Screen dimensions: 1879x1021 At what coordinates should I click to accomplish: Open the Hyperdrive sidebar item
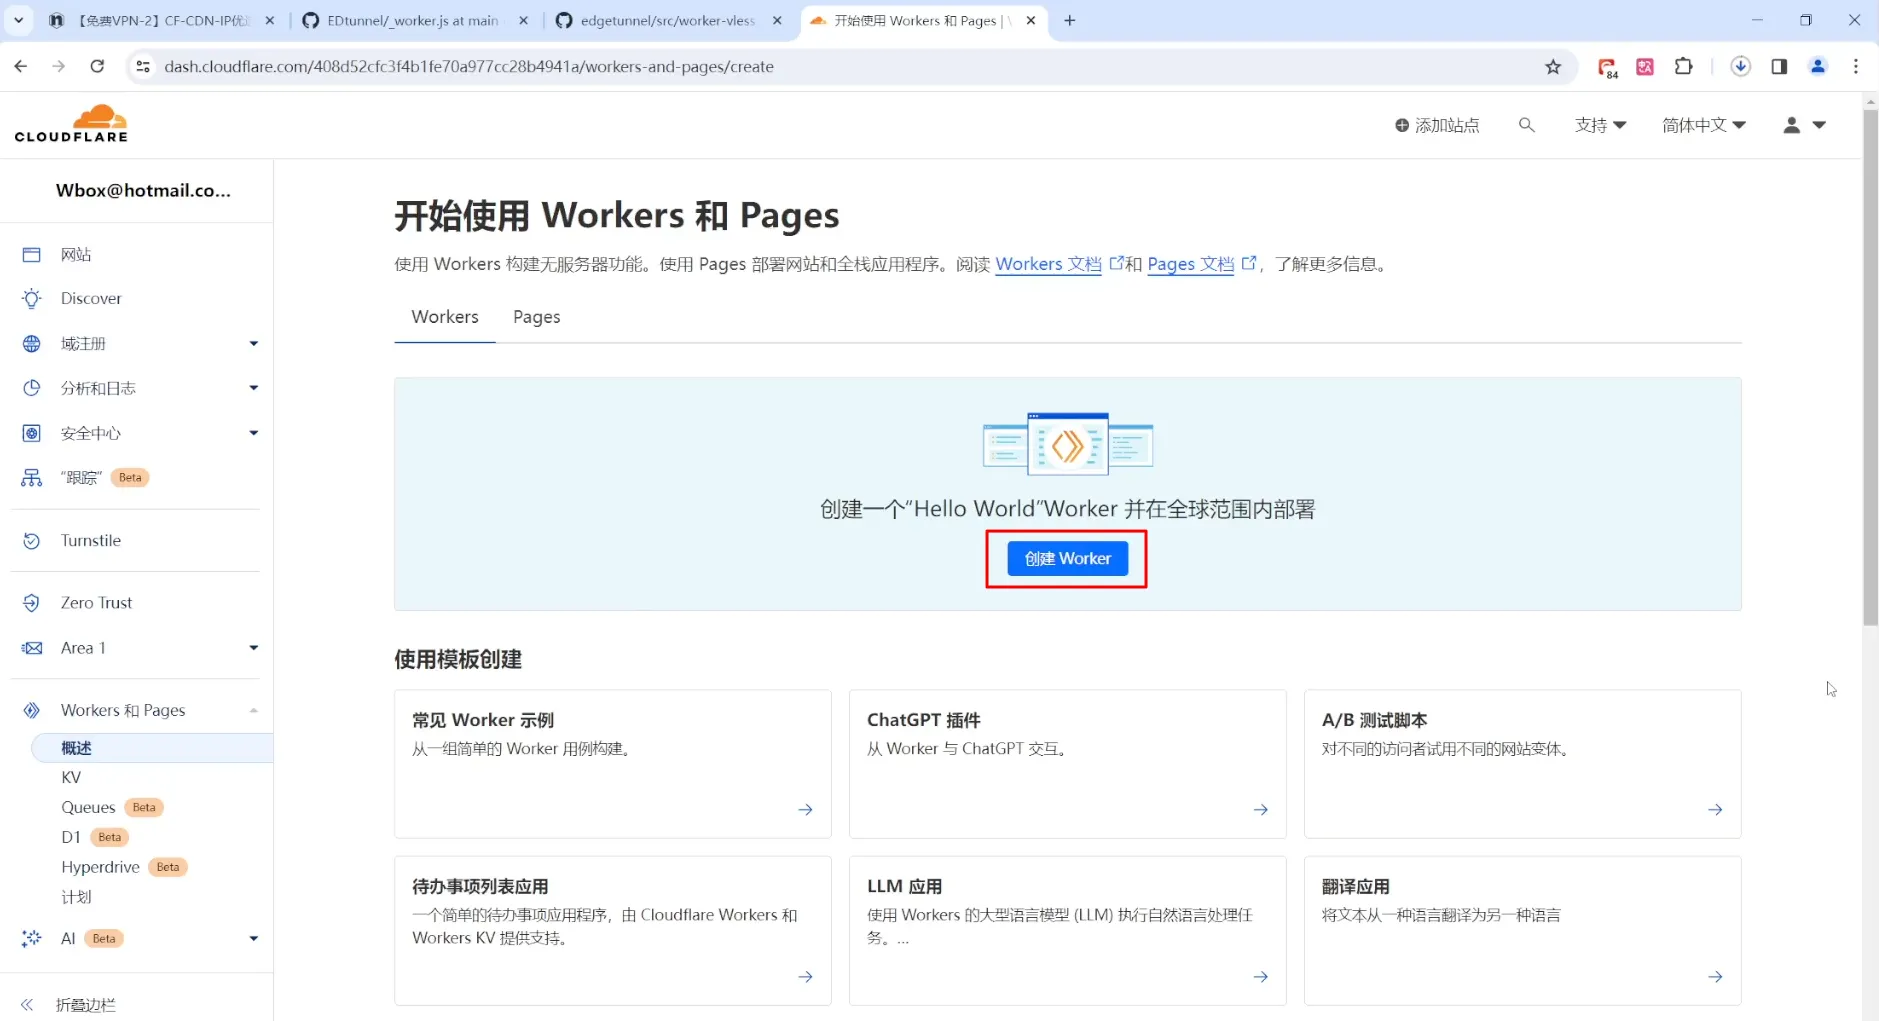click(x=100, y=868)
